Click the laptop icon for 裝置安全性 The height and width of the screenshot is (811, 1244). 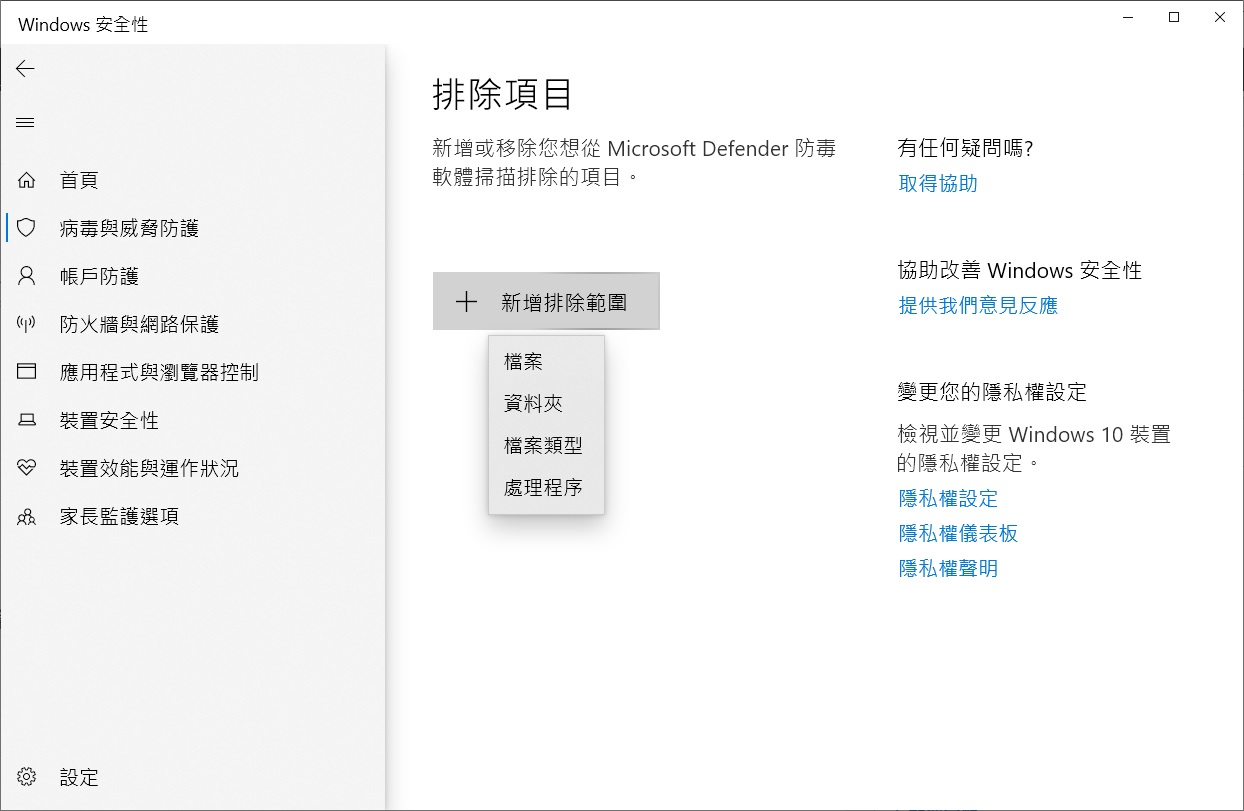(x=27, y=421)
